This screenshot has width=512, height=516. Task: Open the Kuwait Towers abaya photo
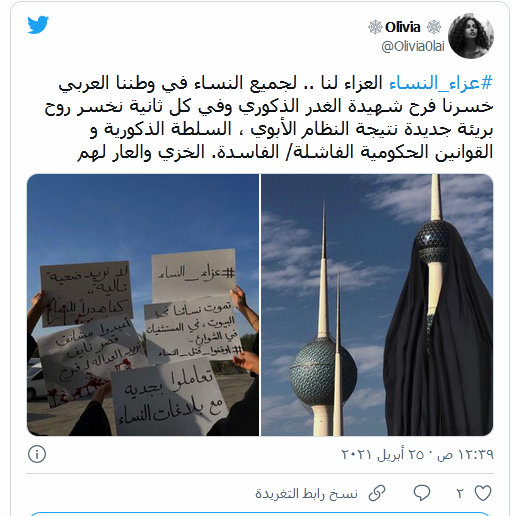[x=377, y=305]
